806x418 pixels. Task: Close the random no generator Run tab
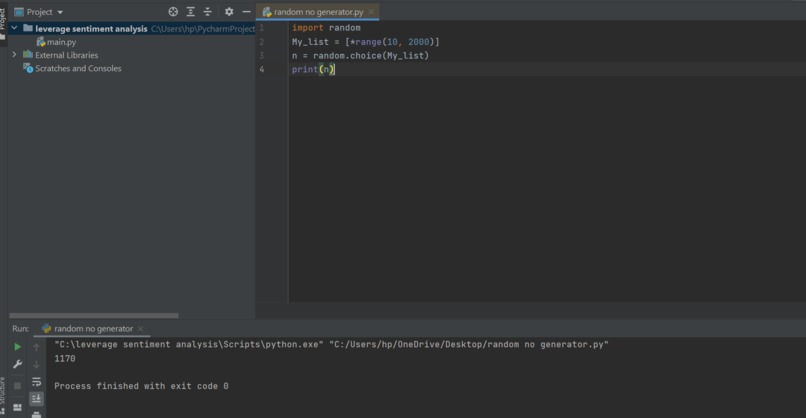click(x=140, y=329)
